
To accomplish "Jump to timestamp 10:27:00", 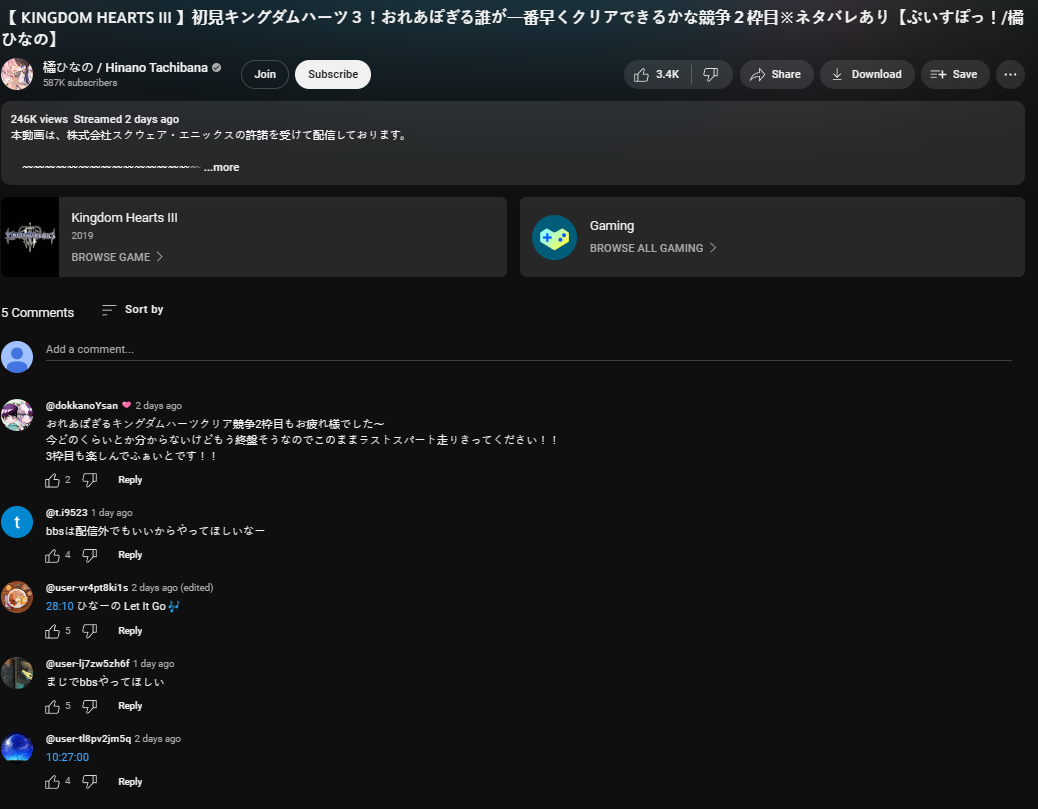I will [67, 757].
